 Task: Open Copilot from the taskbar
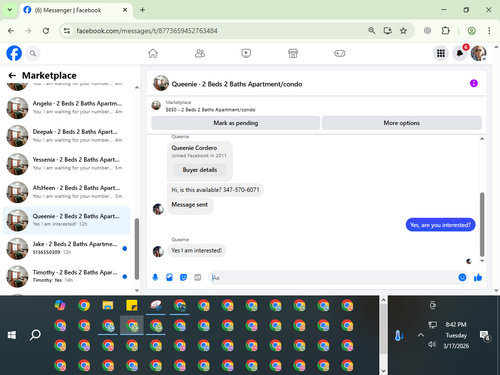pyautogui.click(x=60, y=305)
